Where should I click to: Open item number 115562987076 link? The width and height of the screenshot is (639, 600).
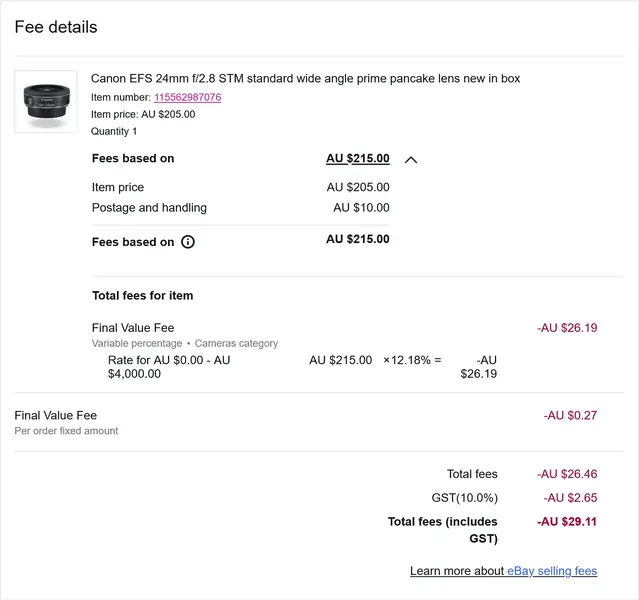[x=187, y=97]
